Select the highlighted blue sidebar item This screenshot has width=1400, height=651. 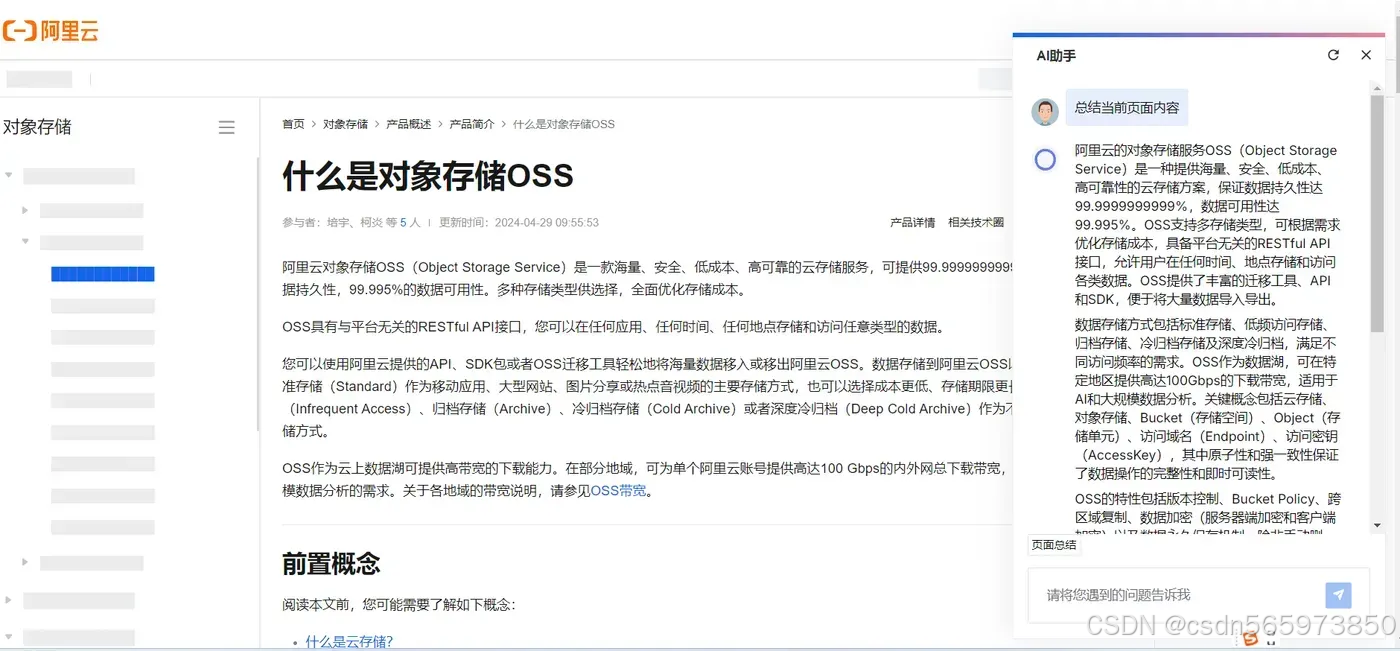103,274
